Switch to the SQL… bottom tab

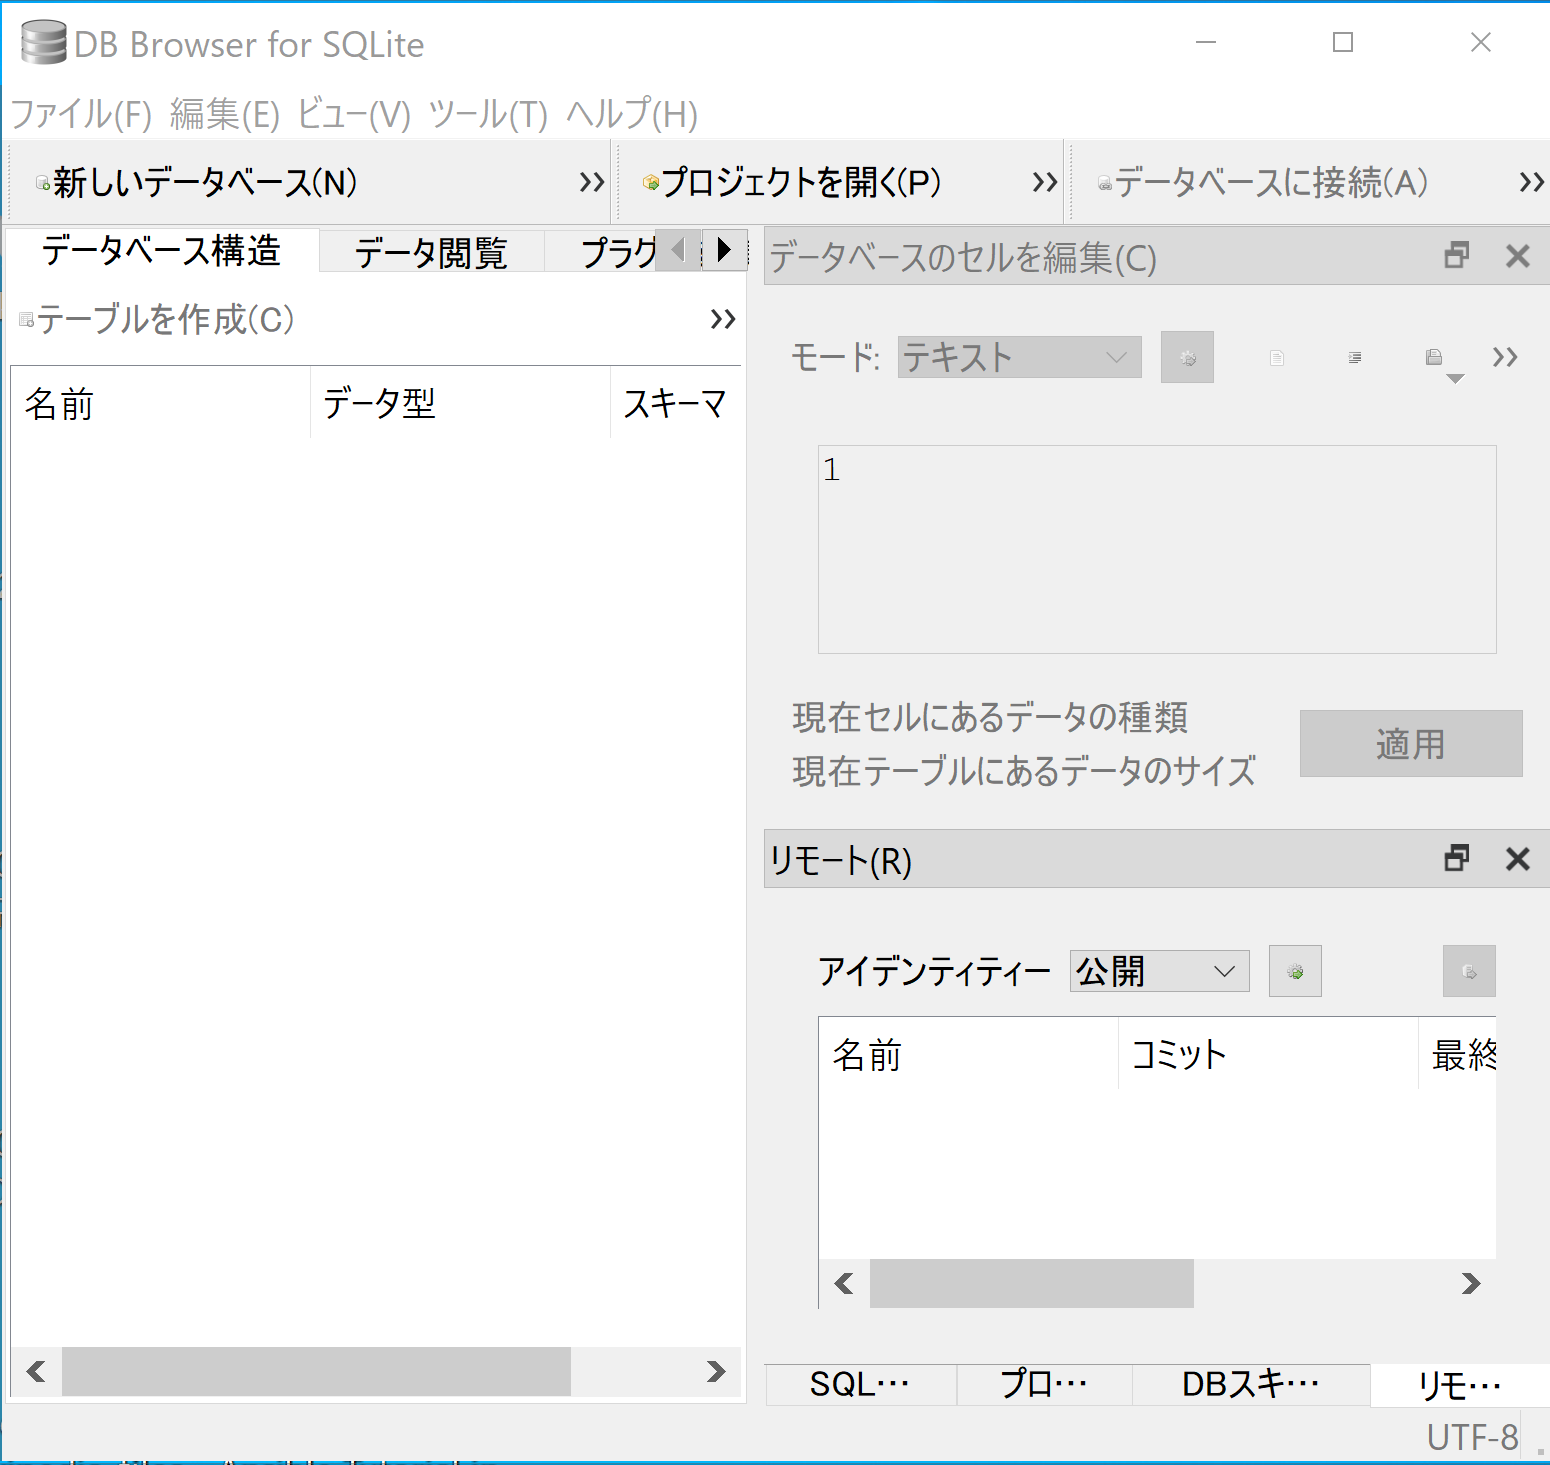click(860, 1384)
